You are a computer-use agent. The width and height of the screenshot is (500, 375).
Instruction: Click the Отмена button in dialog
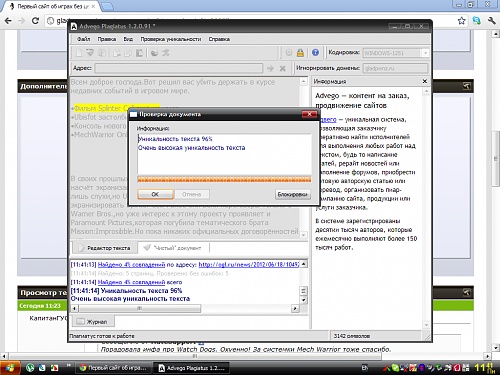(191, 194)
